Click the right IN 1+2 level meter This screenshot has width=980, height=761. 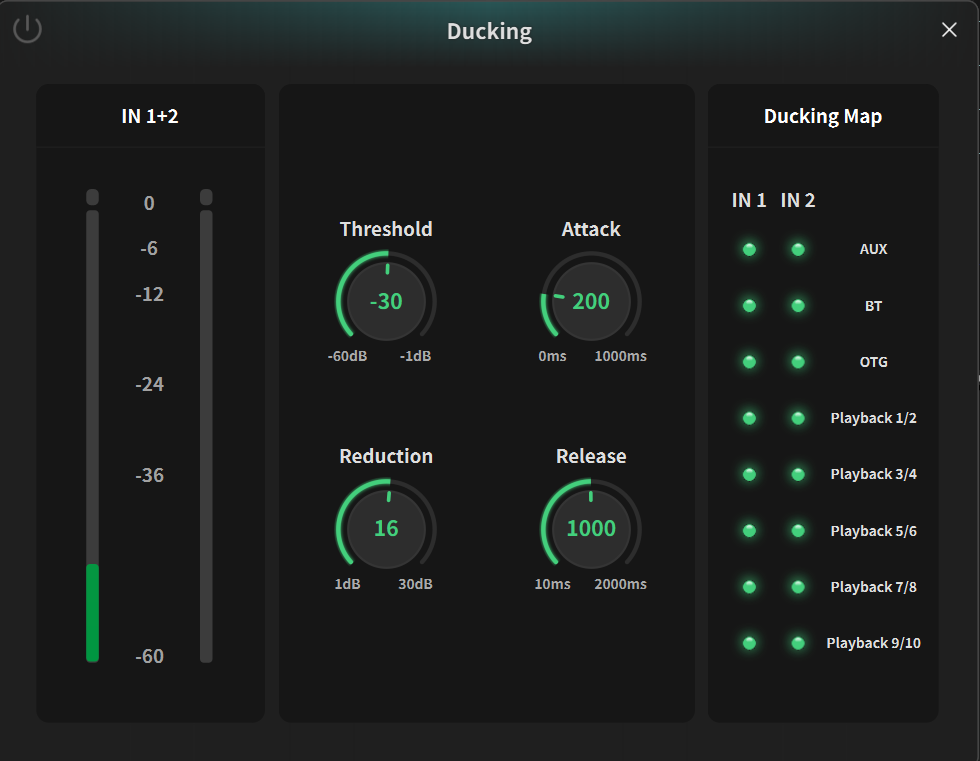(x=206, y=425)
